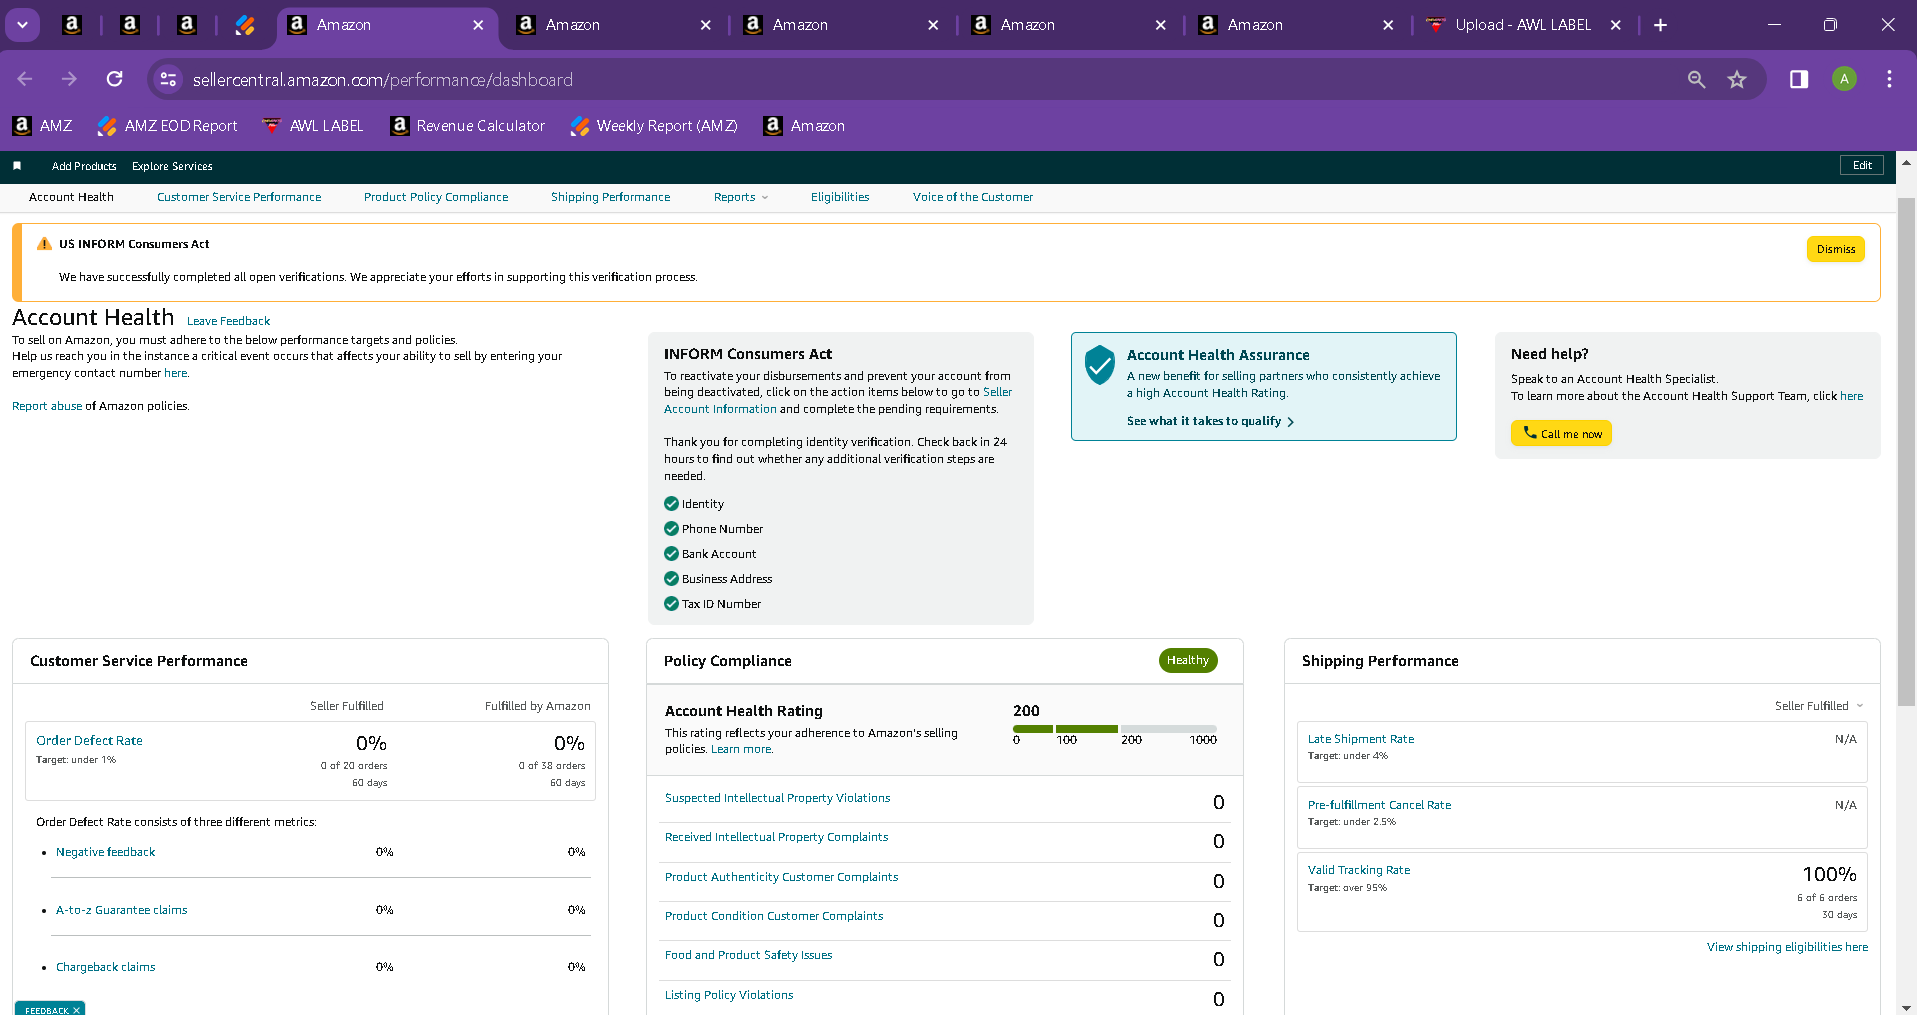Open the Weekly Report (AMZ) bookmark
This screenshot has width=1917, height=1015.
tap(654, 126)
